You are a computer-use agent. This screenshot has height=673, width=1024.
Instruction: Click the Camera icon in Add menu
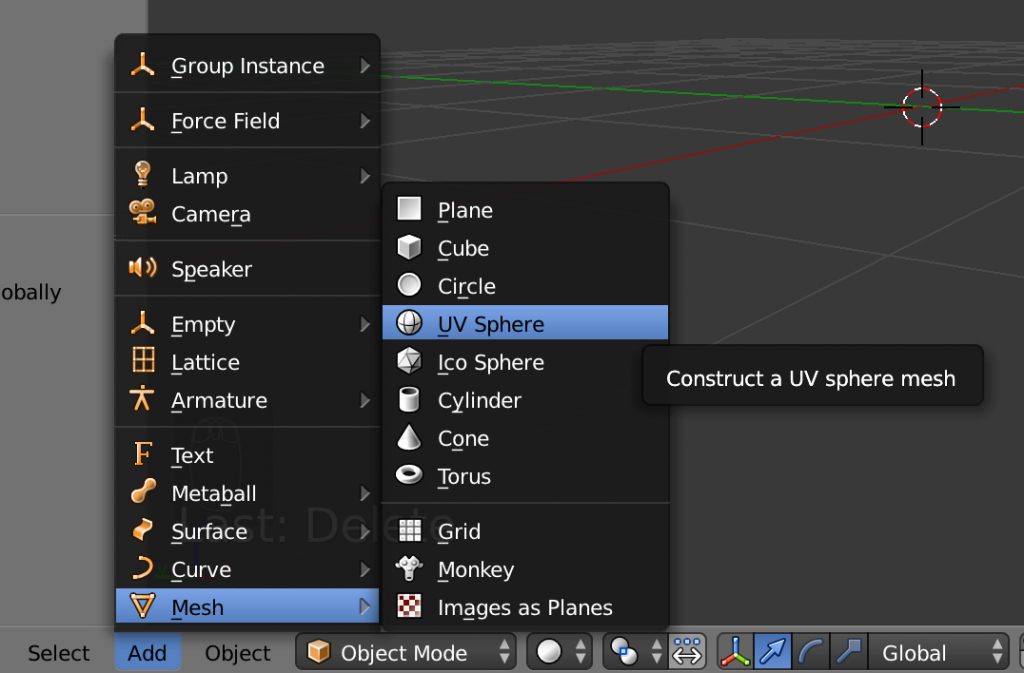142,213
